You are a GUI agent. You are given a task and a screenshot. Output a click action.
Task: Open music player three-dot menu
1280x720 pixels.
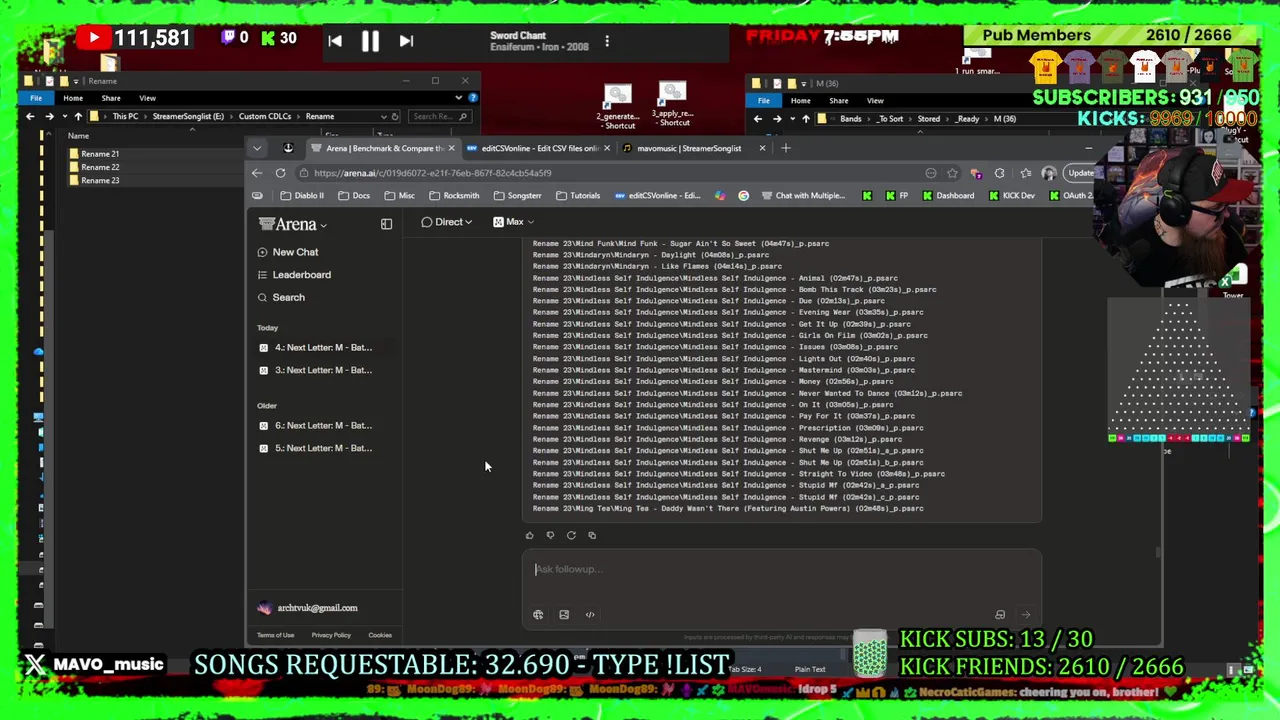point(607,42)
